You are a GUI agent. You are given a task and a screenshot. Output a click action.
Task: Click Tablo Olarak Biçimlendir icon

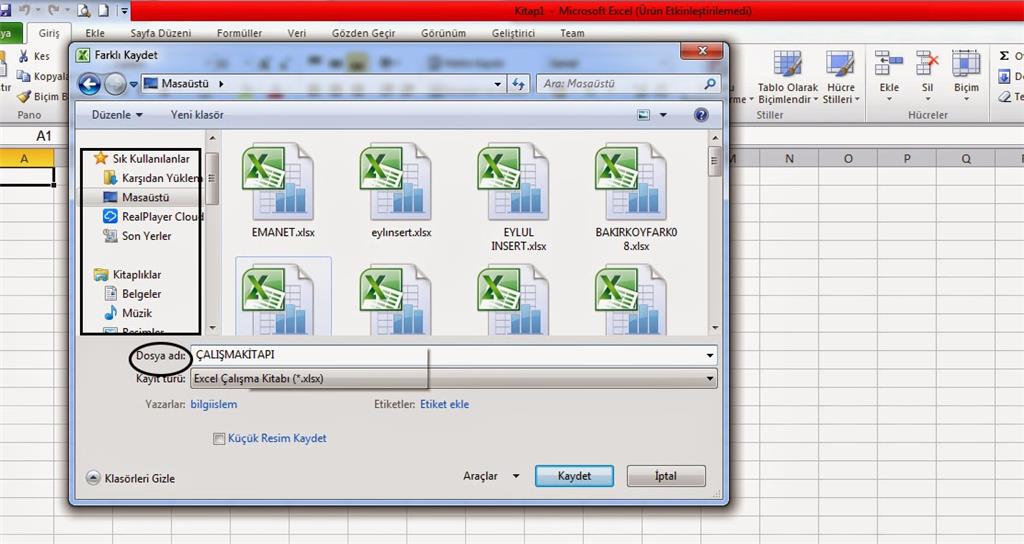pos(788,64)
